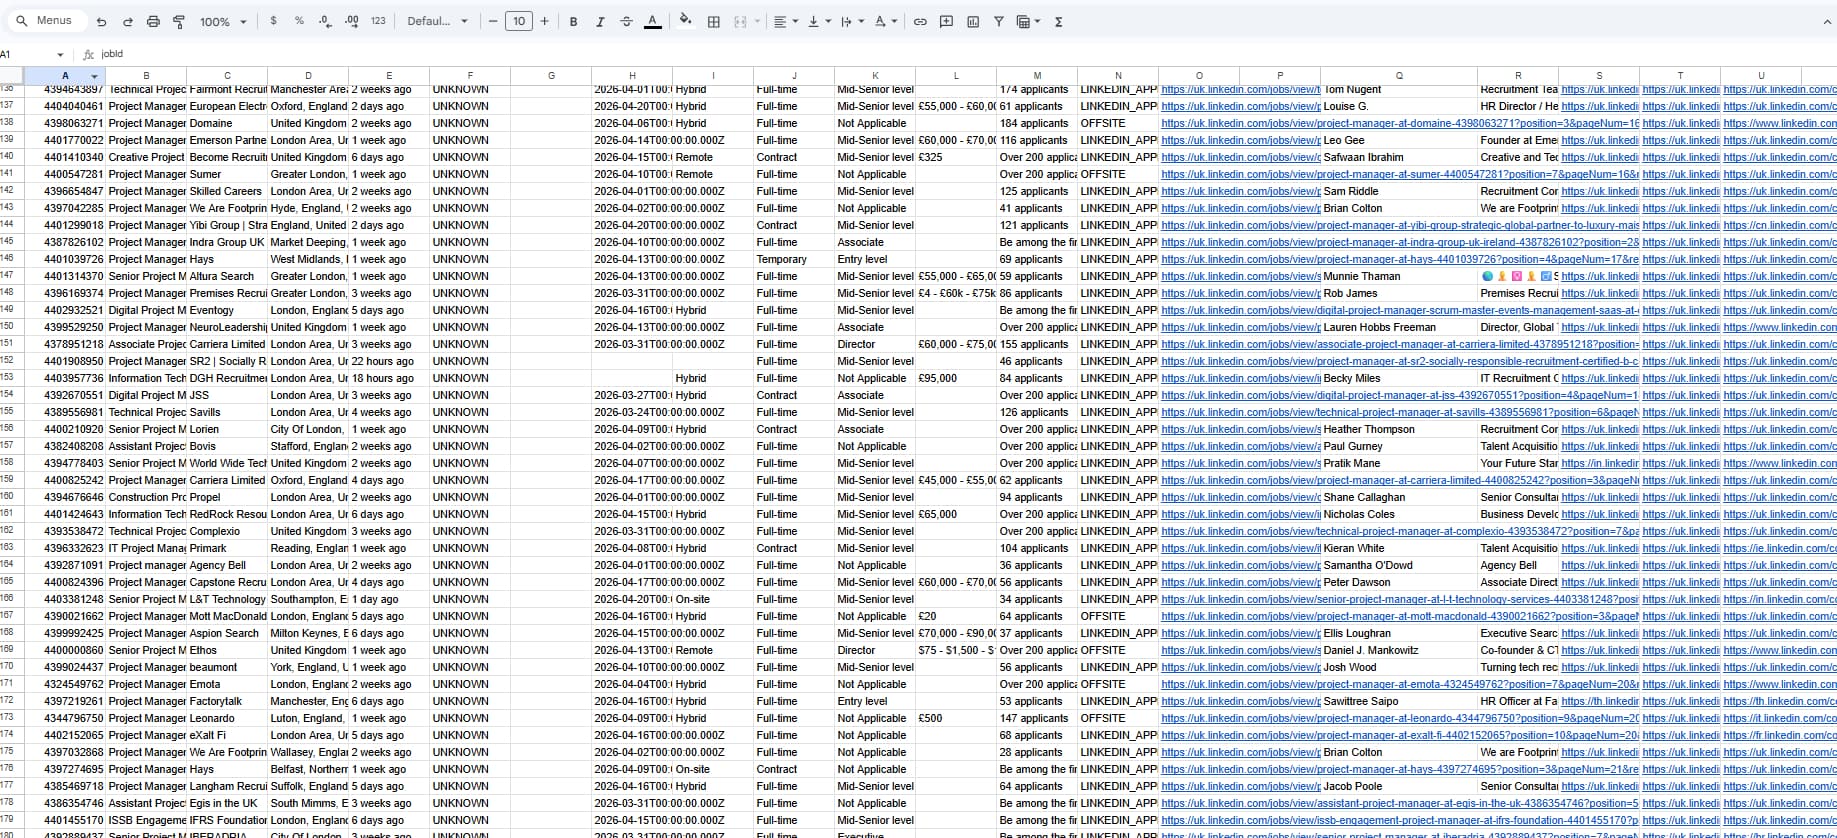Select the 'Emerson Partne' company cell
The width and height of the screenshot is (1837, 838).
click(227, 141)
